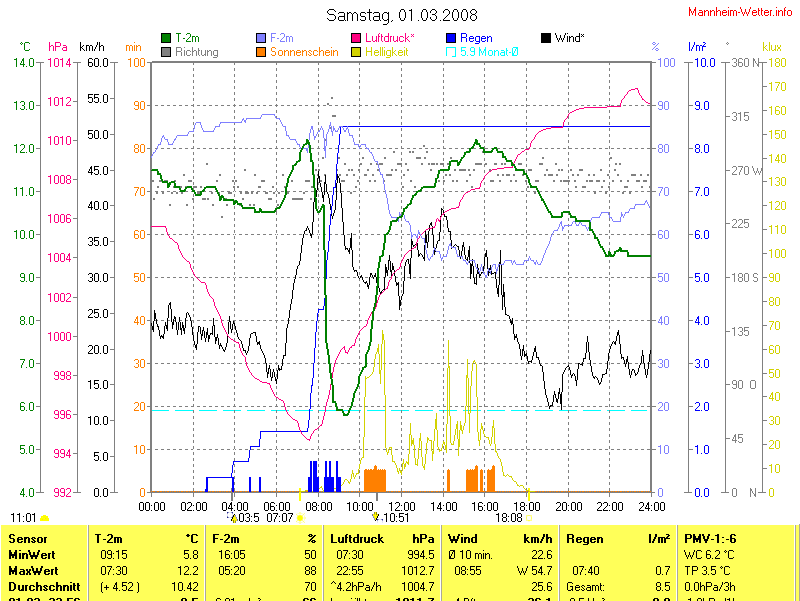Click the Luftdruck* legend label

point(390,38)
